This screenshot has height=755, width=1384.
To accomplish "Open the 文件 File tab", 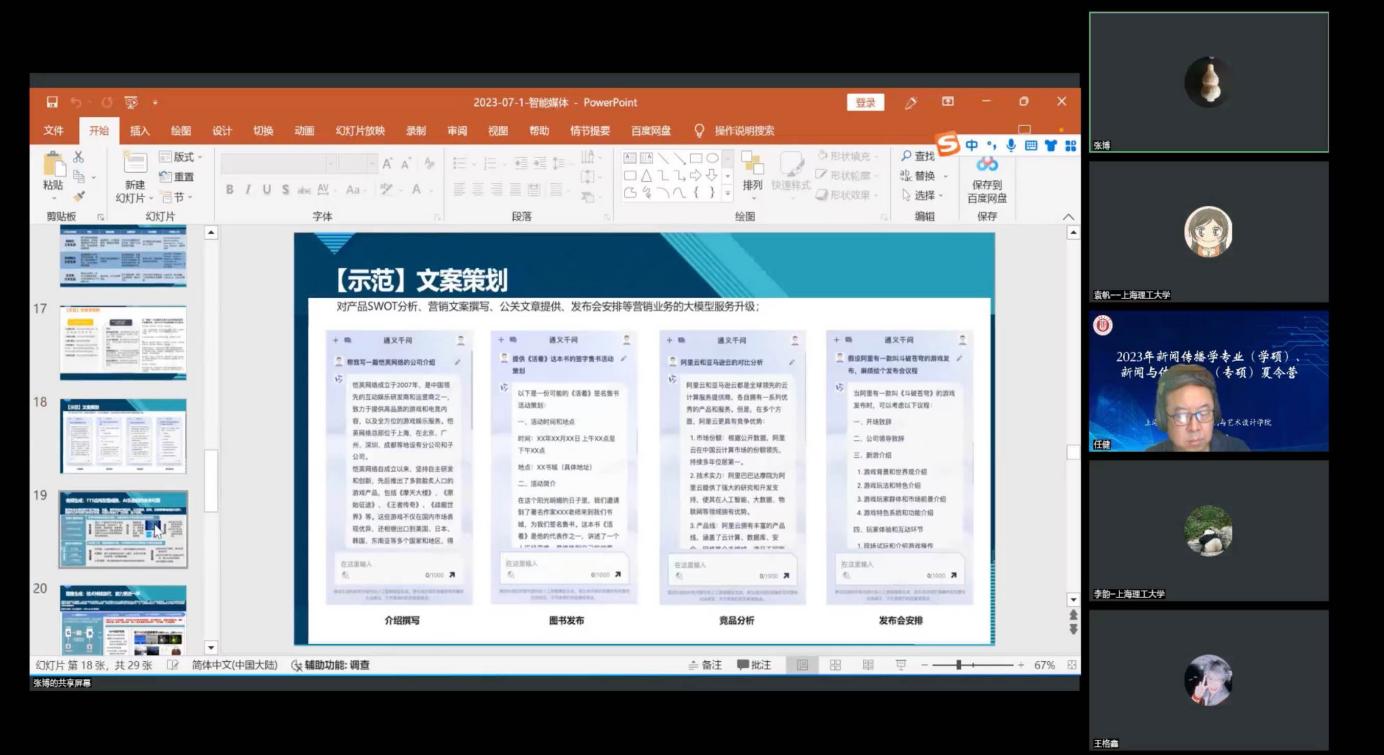I will click(54, 131).
